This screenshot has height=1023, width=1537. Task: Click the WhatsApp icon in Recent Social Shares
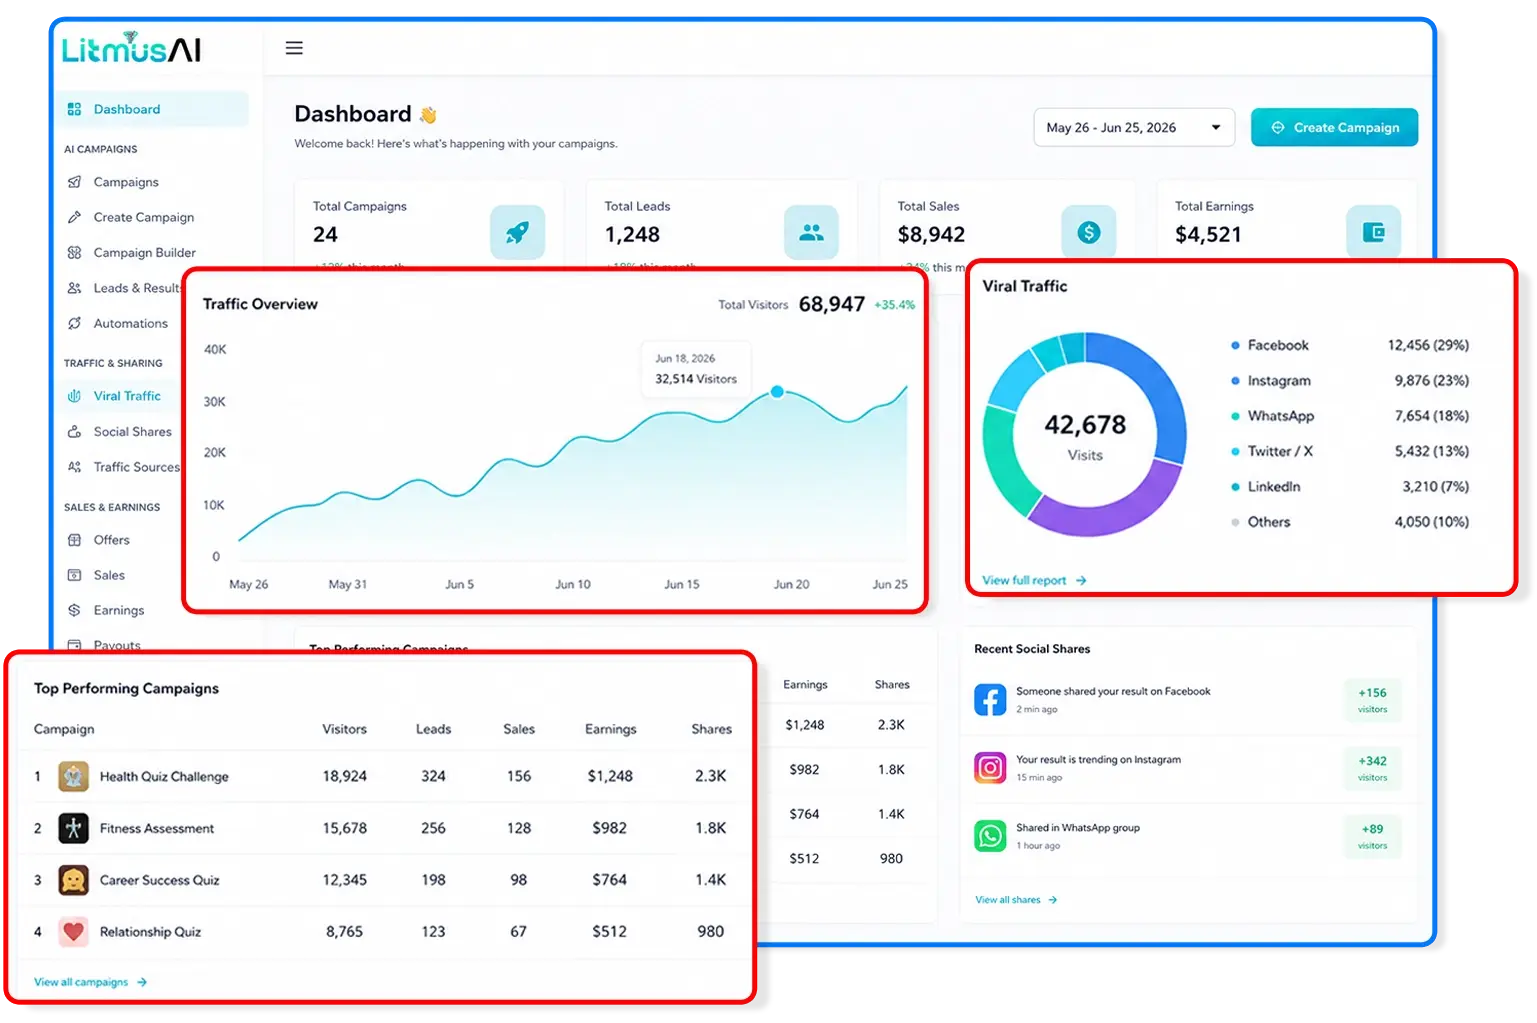pos(990,836)
